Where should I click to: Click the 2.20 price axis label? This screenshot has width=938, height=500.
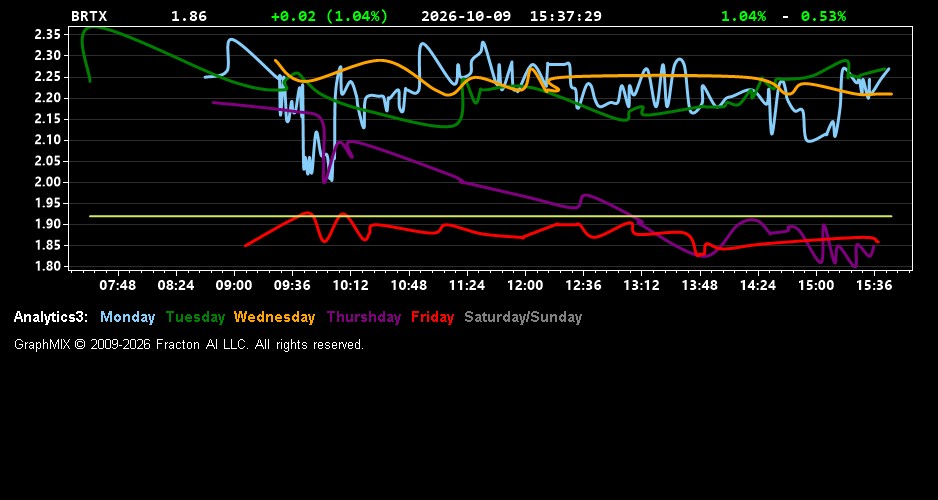[48, 98]
